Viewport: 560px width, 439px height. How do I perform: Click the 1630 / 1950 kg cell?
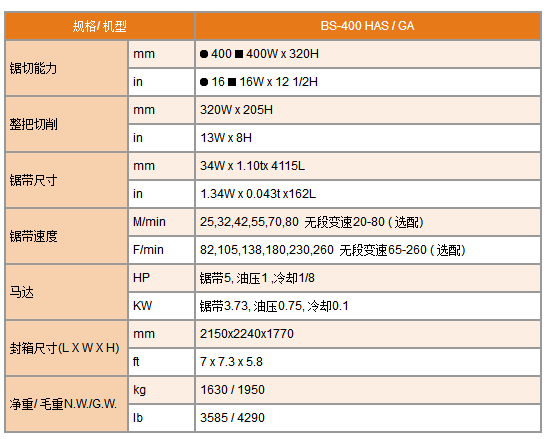(x=368, y=390)
